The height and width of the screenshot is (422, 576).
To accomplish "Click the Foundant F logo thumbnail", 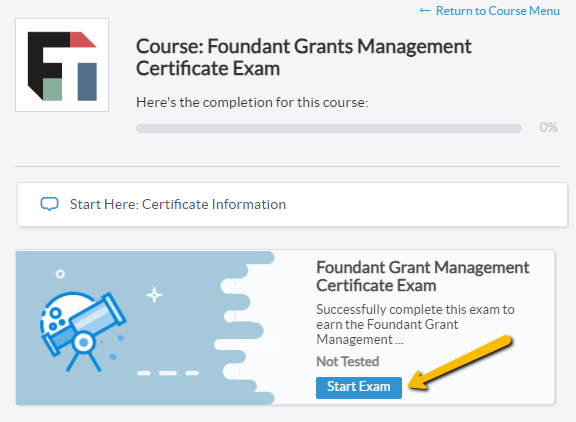I will click(62, 65).
